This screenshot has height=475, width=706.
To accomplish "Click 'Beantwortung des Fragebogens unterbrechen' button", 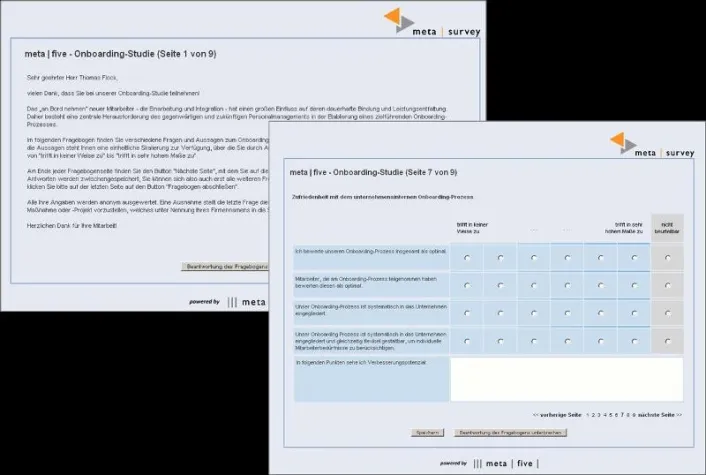I will [511, 433].
